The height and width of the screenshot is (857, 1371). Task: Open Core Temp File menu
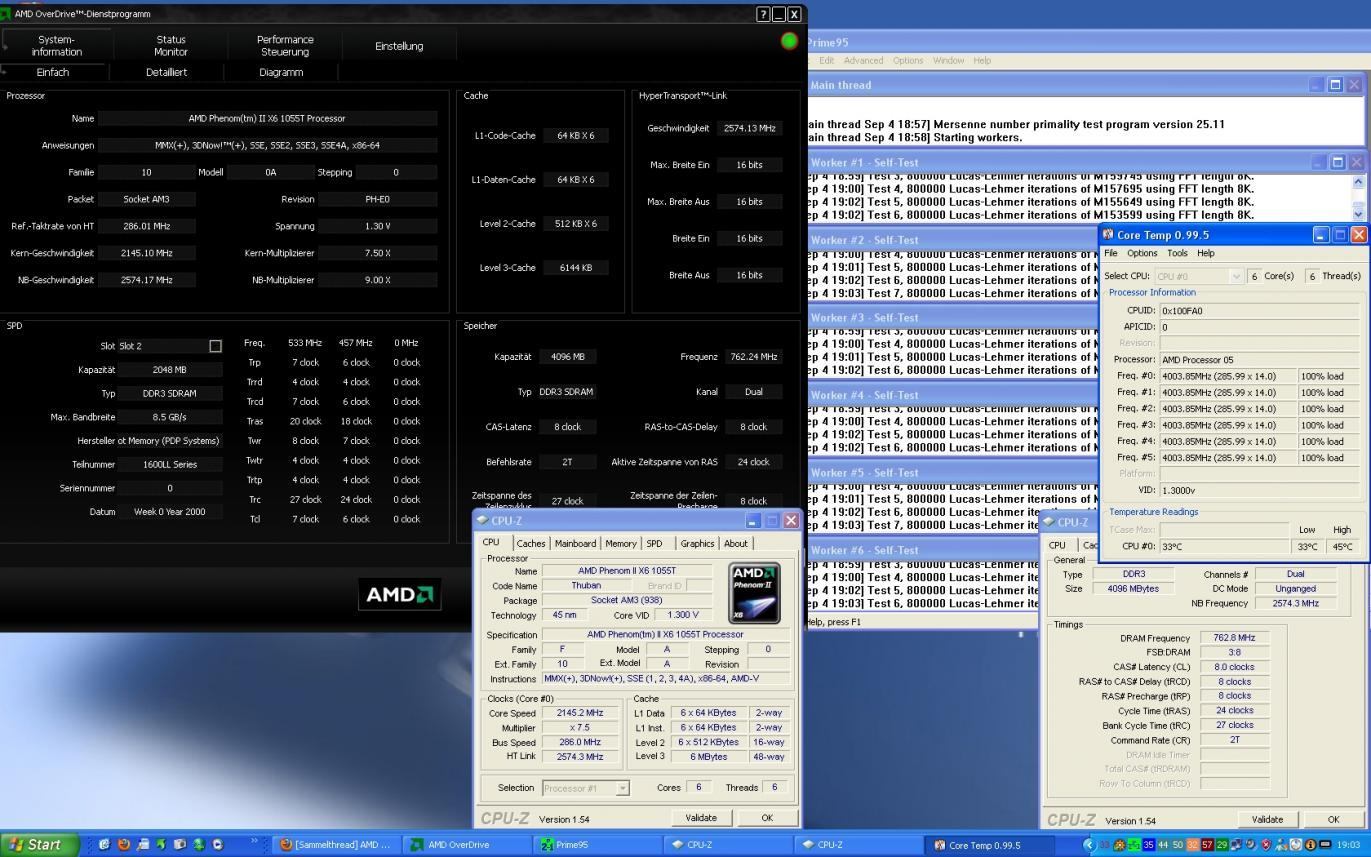pos(1111,254)
